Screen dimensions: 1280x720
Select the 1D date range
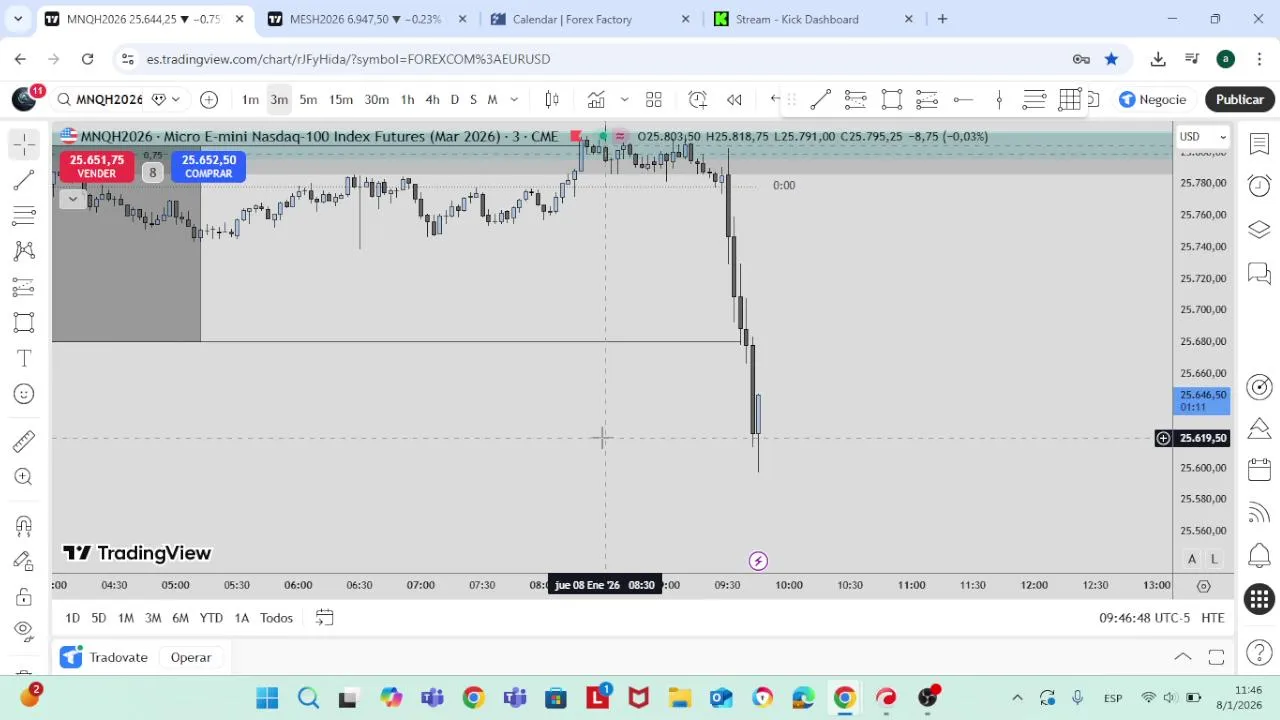tap(72, 618)
